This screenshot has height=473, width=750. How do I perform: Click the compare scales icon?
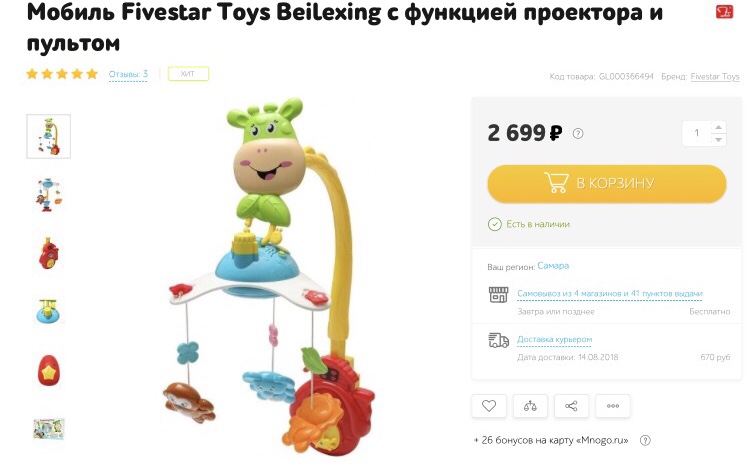click(x=530, y=406)
